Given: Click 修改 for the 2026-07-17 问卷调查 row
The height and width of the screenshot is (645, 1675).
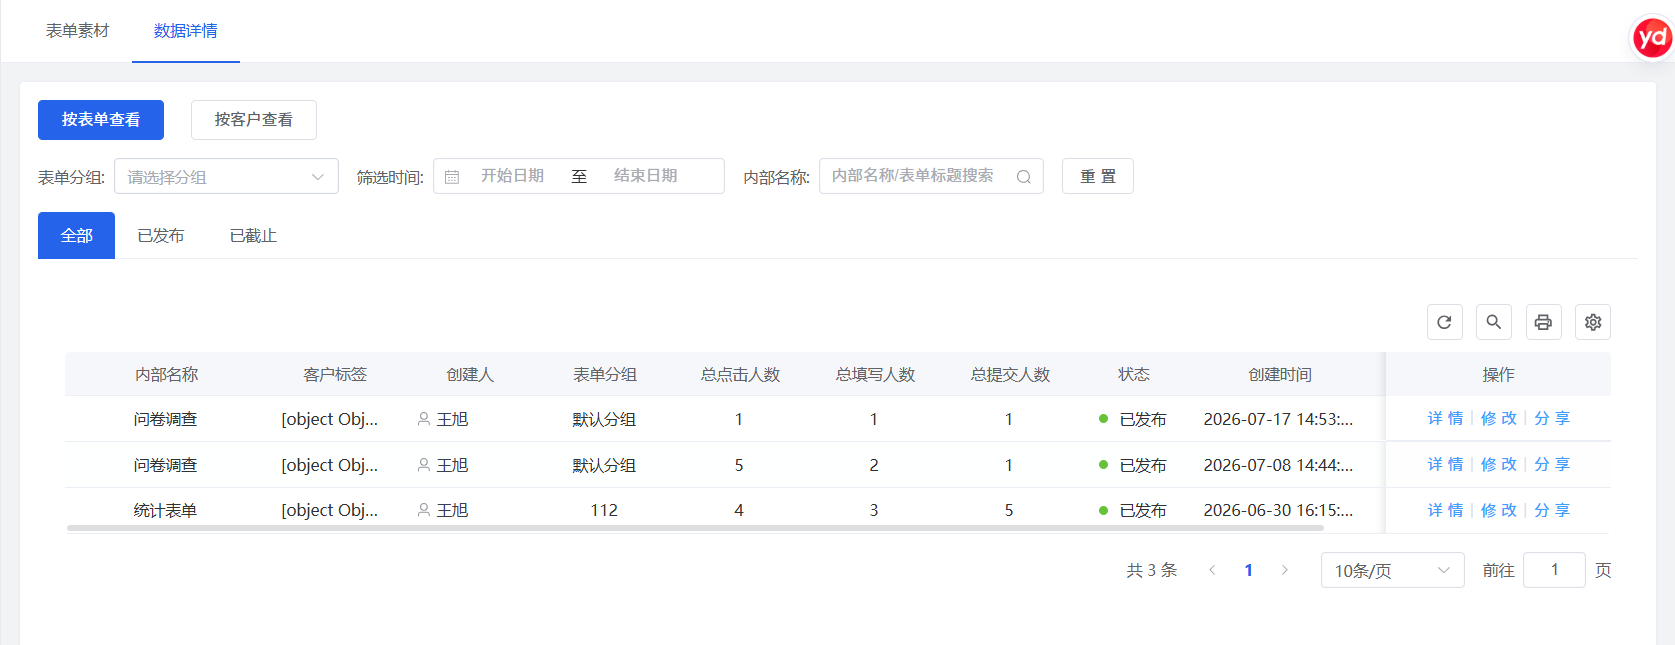Looking at the screenshot, I should [1499, 418].
